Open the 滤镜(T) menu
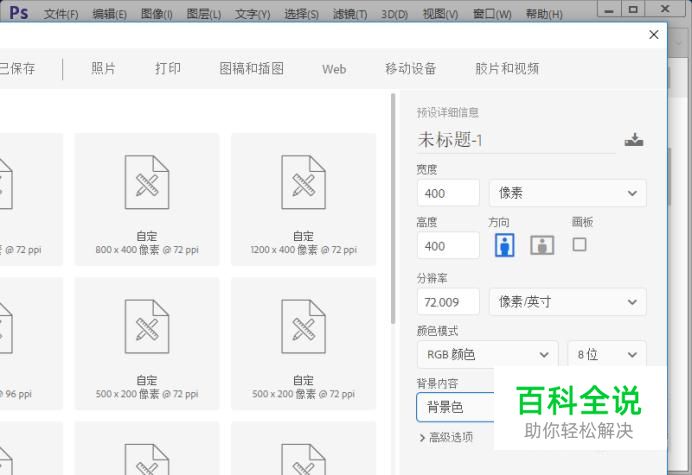 click(350, 14)
